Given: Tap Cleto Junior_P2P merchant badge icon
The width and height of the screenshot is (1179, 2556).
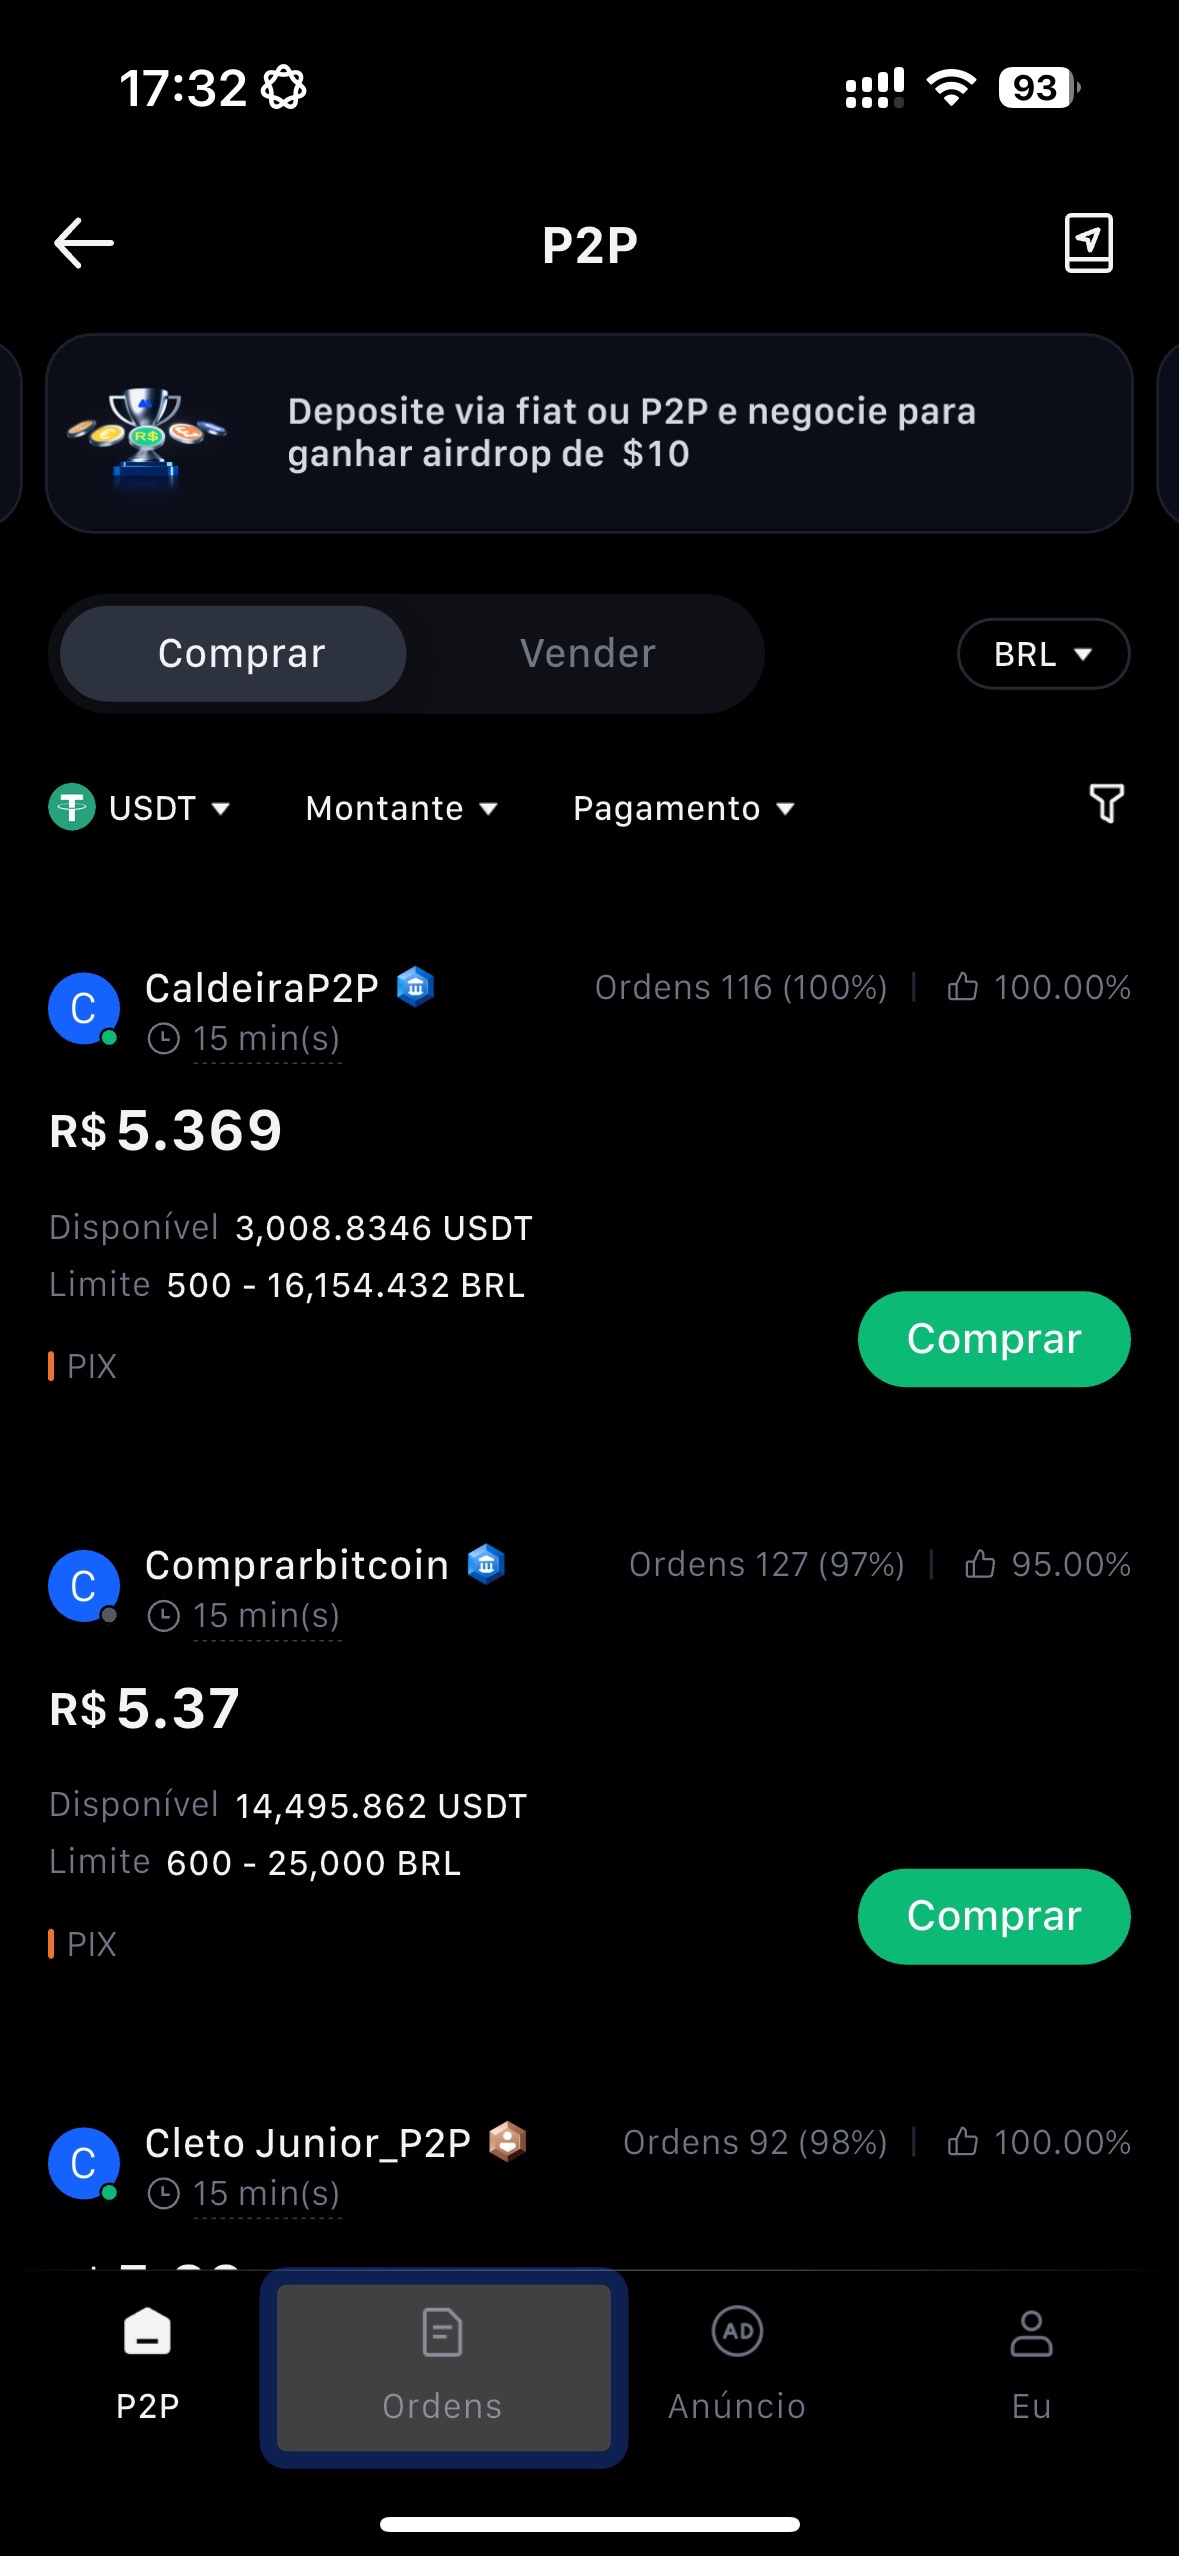Looking at the screenshot, I should [x=508, y=2141].
